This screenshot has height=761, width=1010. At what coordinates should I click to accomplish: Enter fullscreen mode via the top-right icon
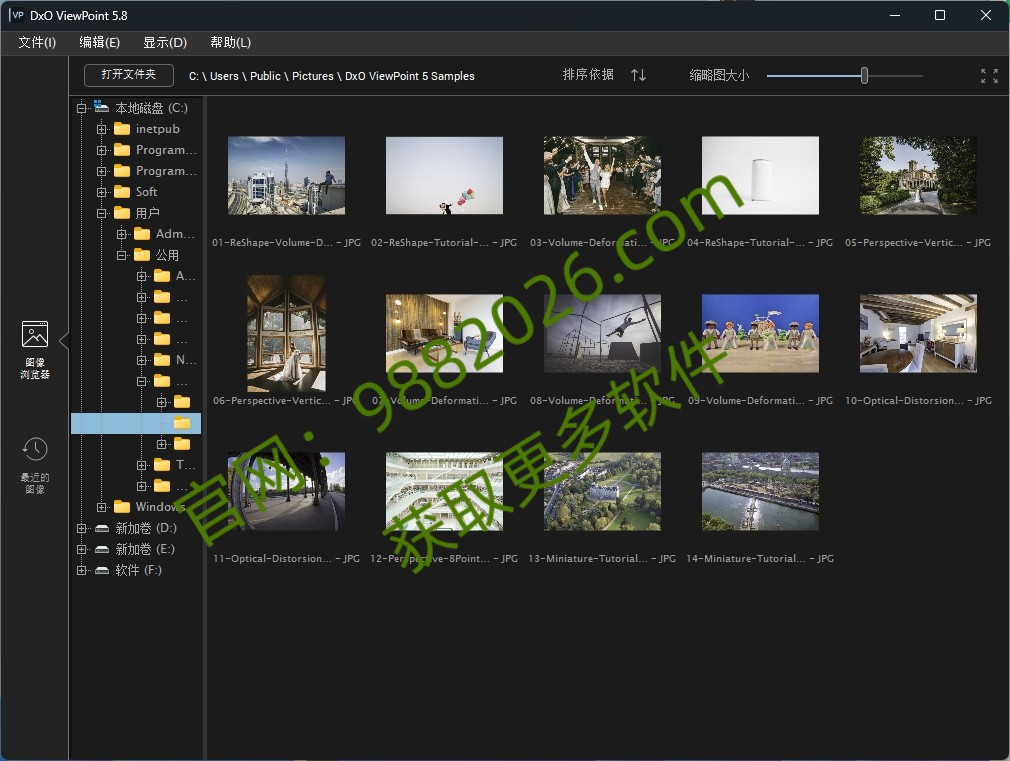click(x=988, y=75)
